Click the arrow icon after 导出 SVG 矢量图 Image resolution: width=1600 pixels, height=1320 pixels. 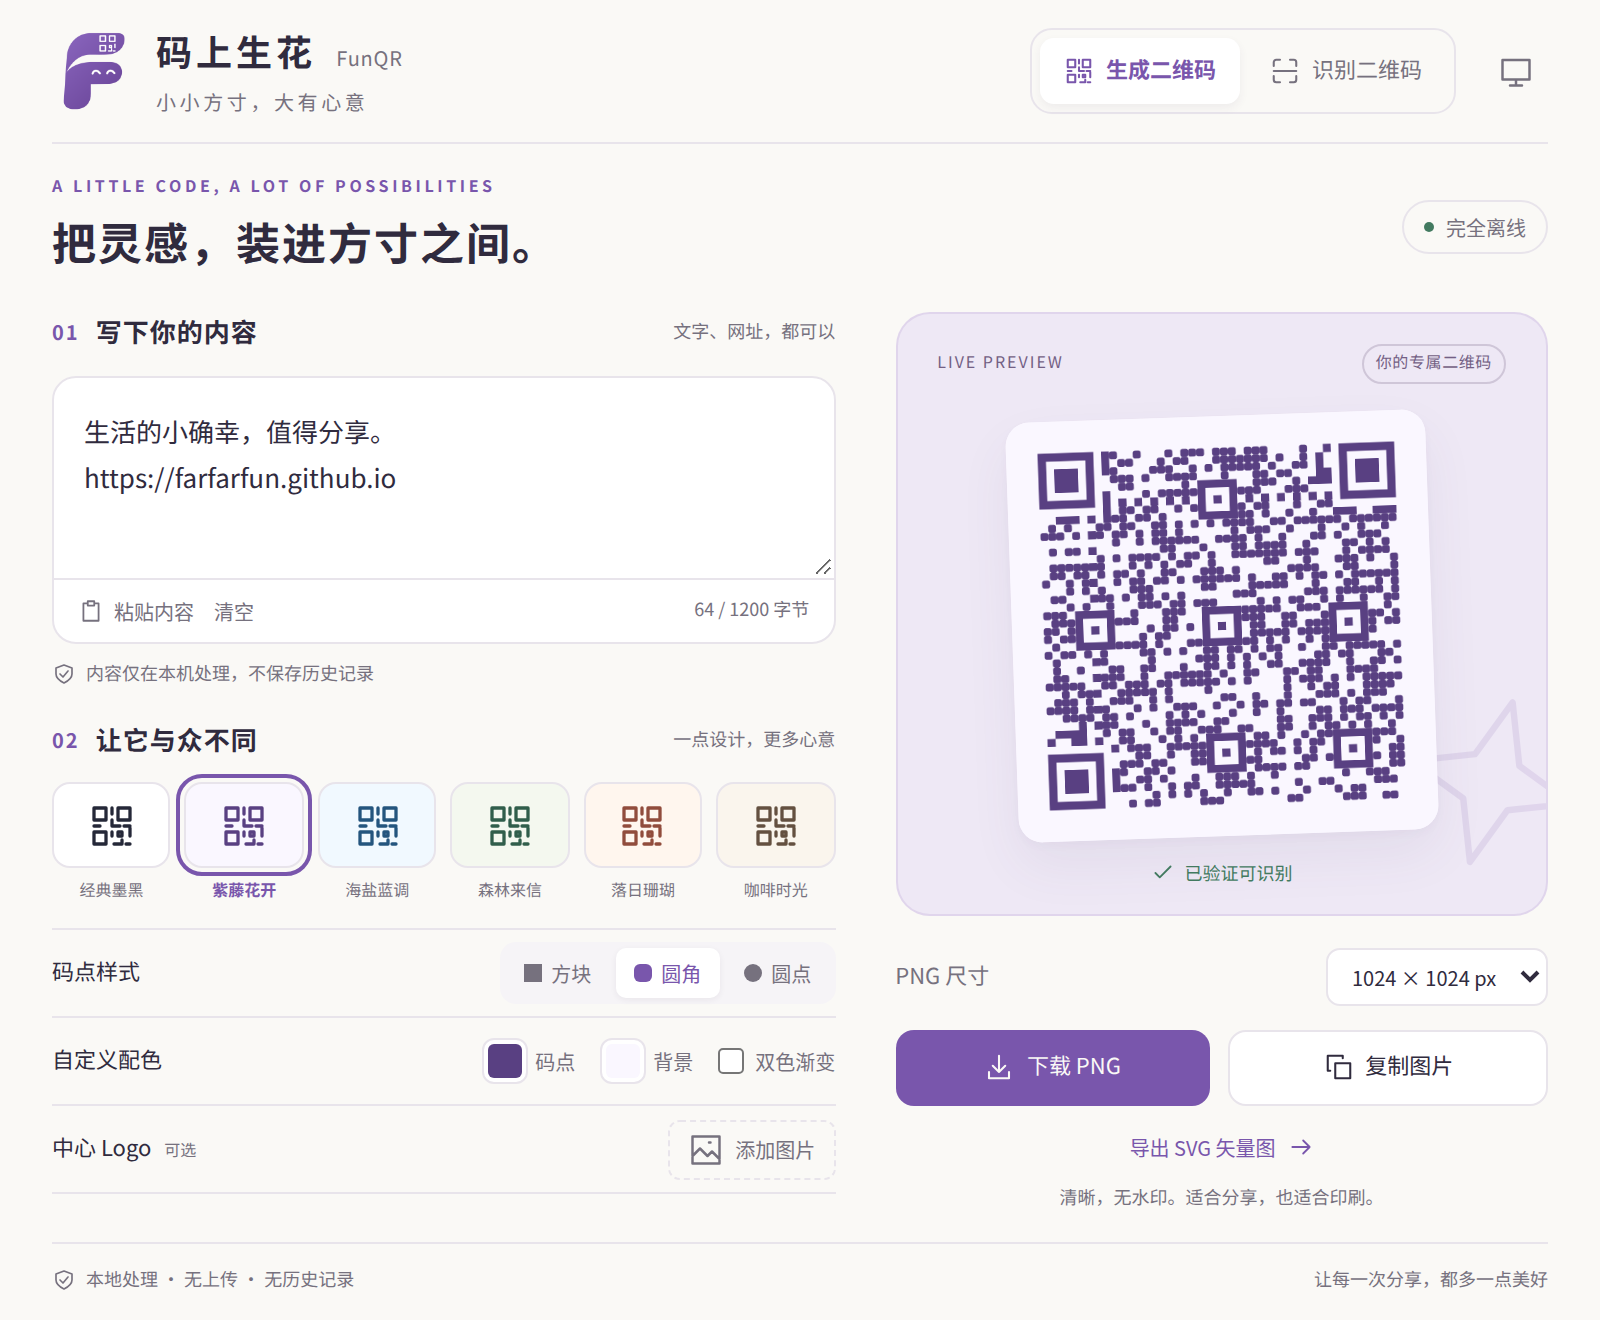[1300, 1147]
